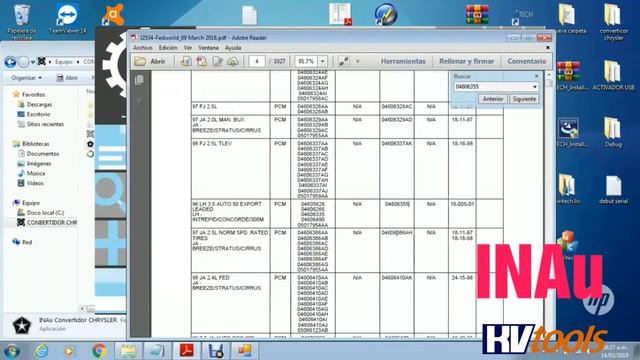640x360 pixels.
Task: Click the cloud upload icon in toolbar
Action: pyautogui.click(x=233, y=61)
